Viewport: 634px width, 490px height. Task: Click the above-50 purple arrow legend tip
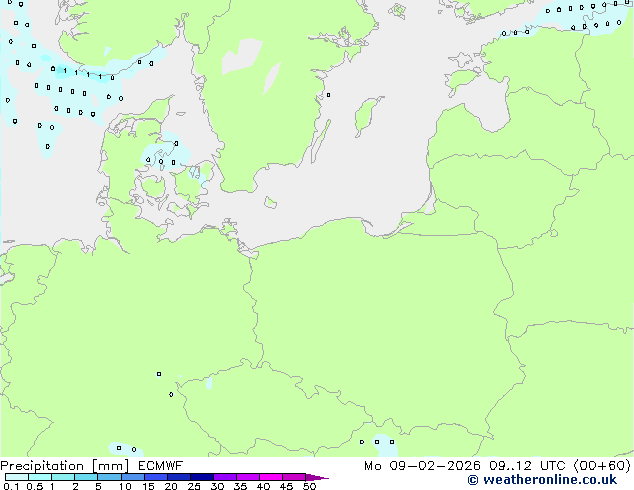click(x=317, y=477)
